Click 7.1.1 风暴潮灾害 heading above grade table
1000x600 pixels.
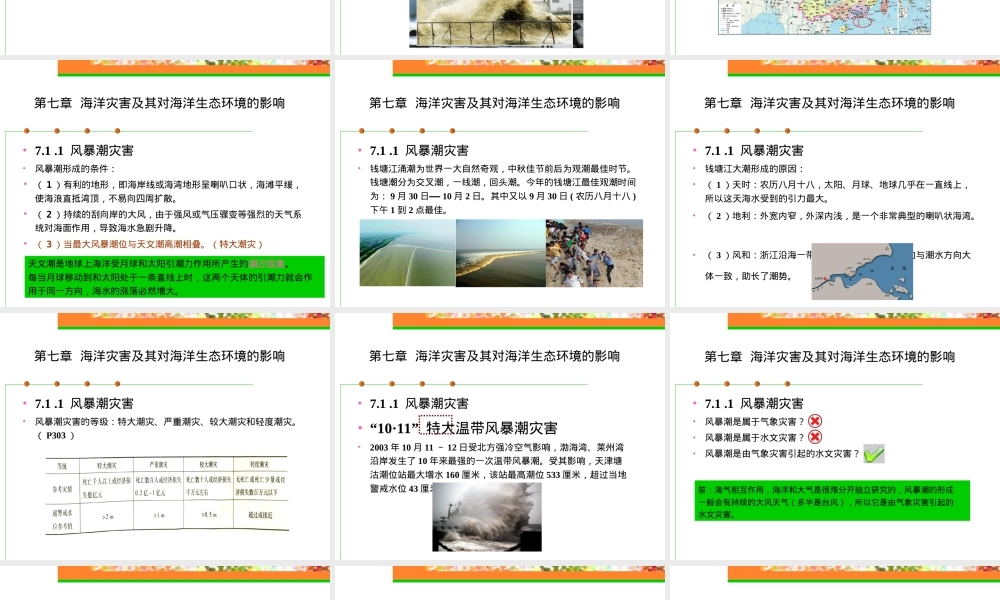pos(84,404)
